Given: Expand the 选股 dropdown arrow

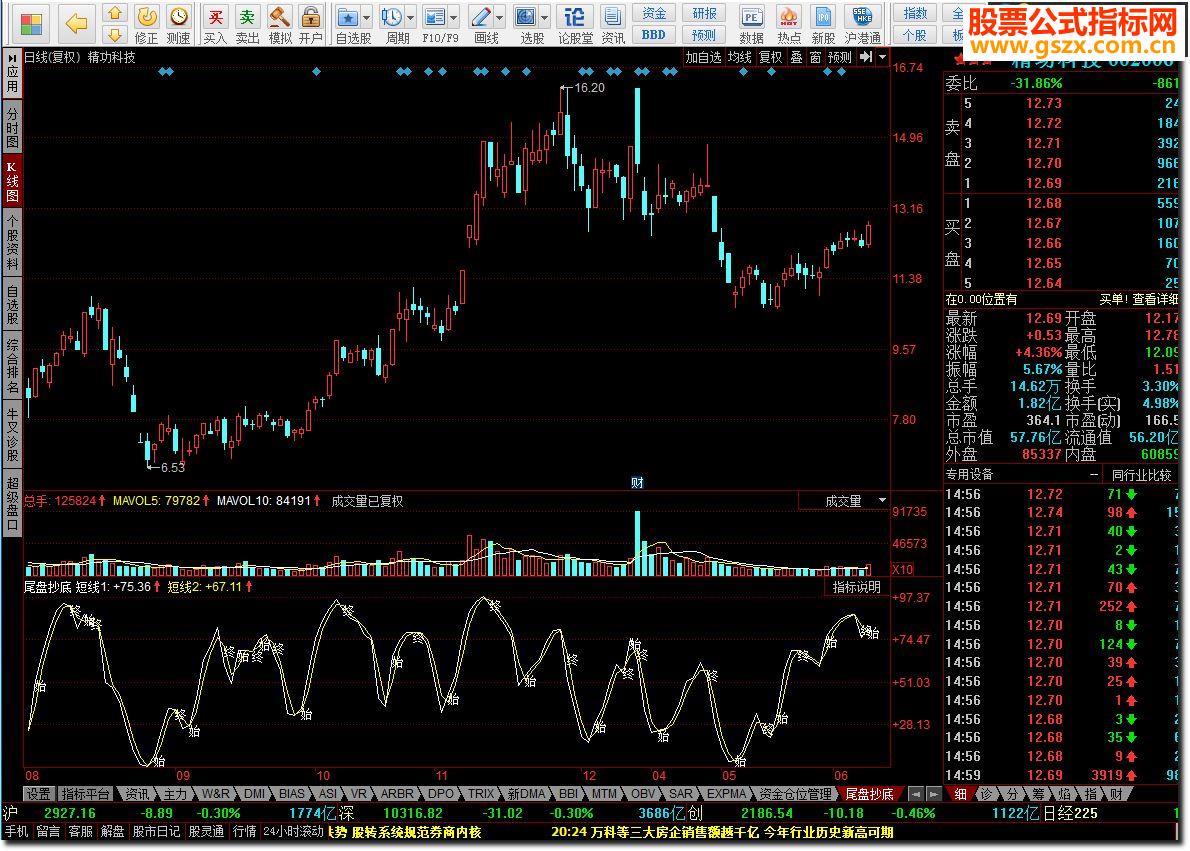Looking at the screenshot, I should coord(544,17).
